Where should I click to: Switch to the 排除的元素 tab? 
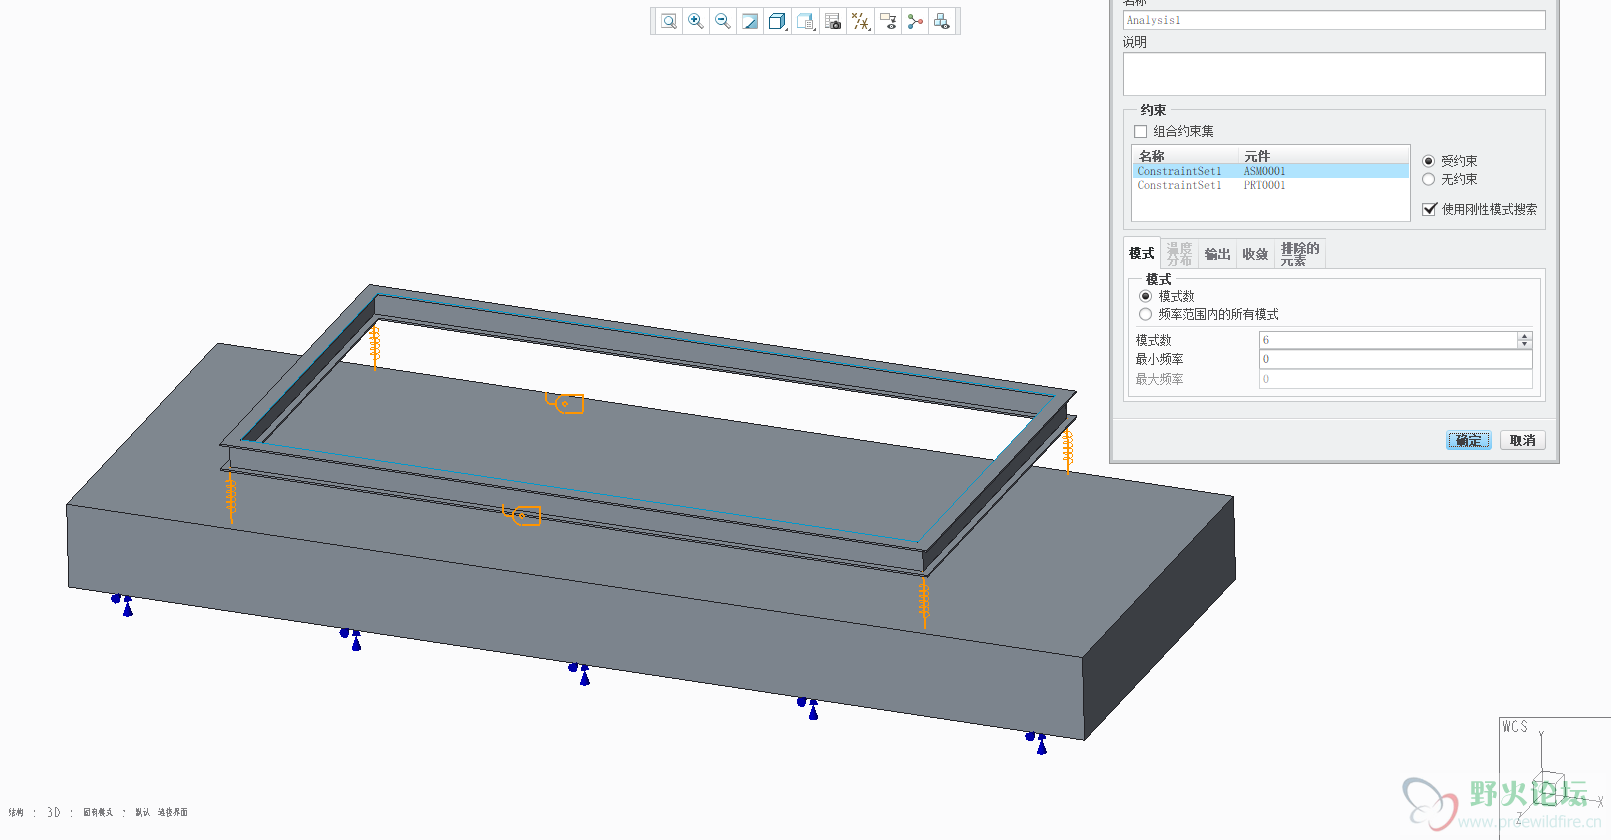coord(1300,253)
